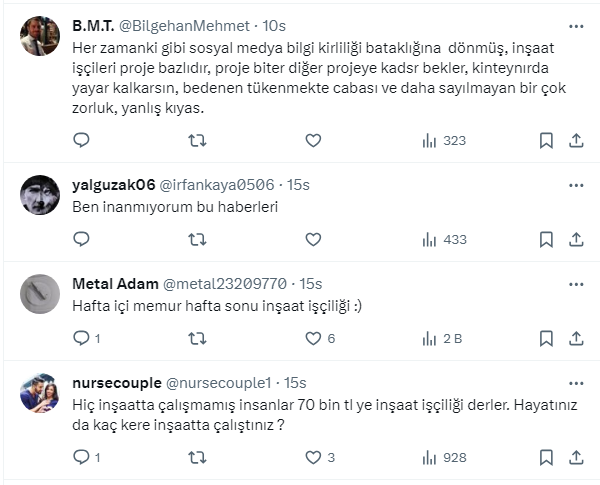View nursecouple tweet's 928 views

[444, 457]
